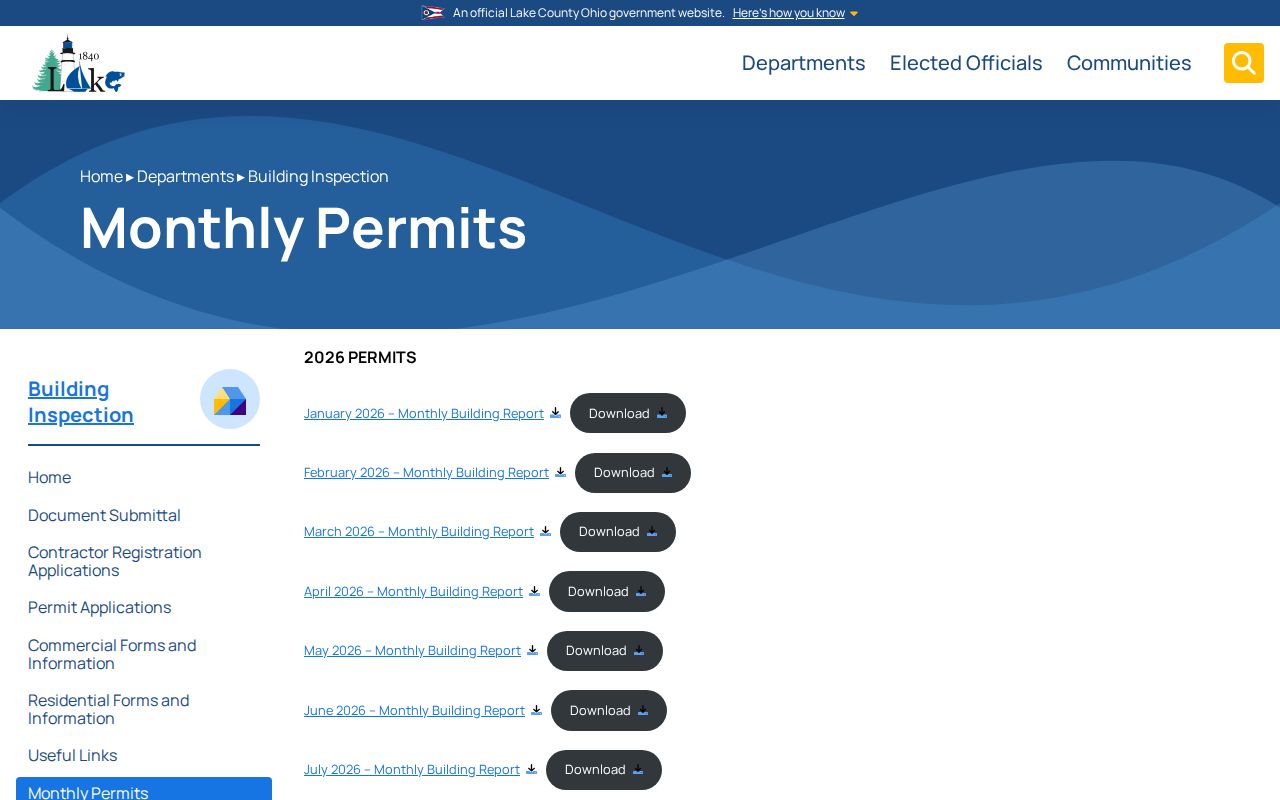Go to Building Inspection breadcrumb
Image resolution: width=1280 pixels, height=800 pixels.
(318, 176)
